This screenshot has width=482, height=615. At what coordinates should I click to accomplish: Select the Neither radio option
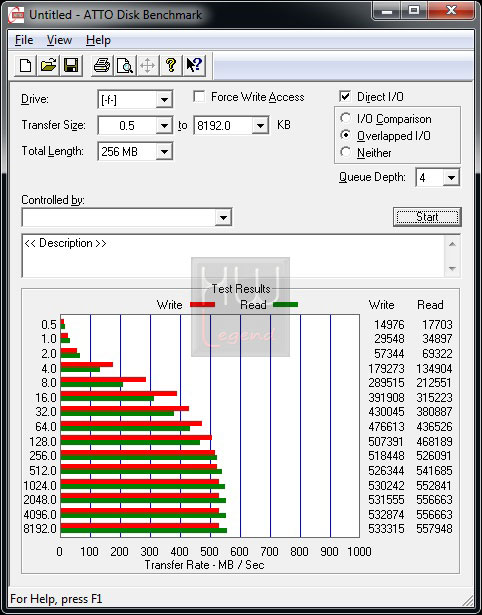click(x=346, y=152)
